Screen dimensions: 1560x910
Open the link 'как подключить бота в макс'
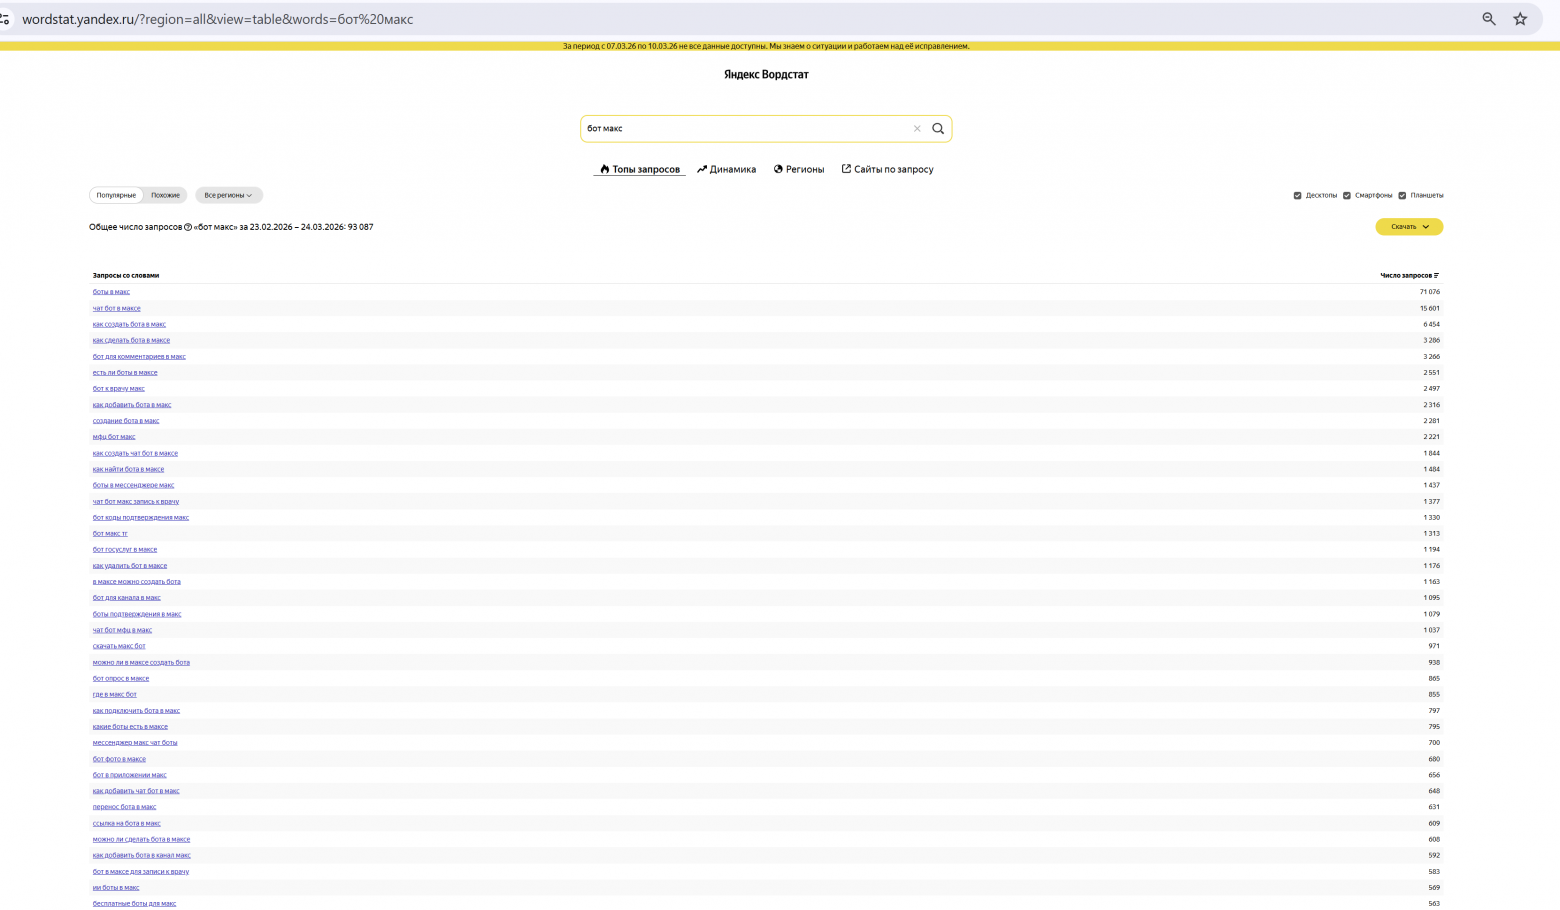pos(136,710)
